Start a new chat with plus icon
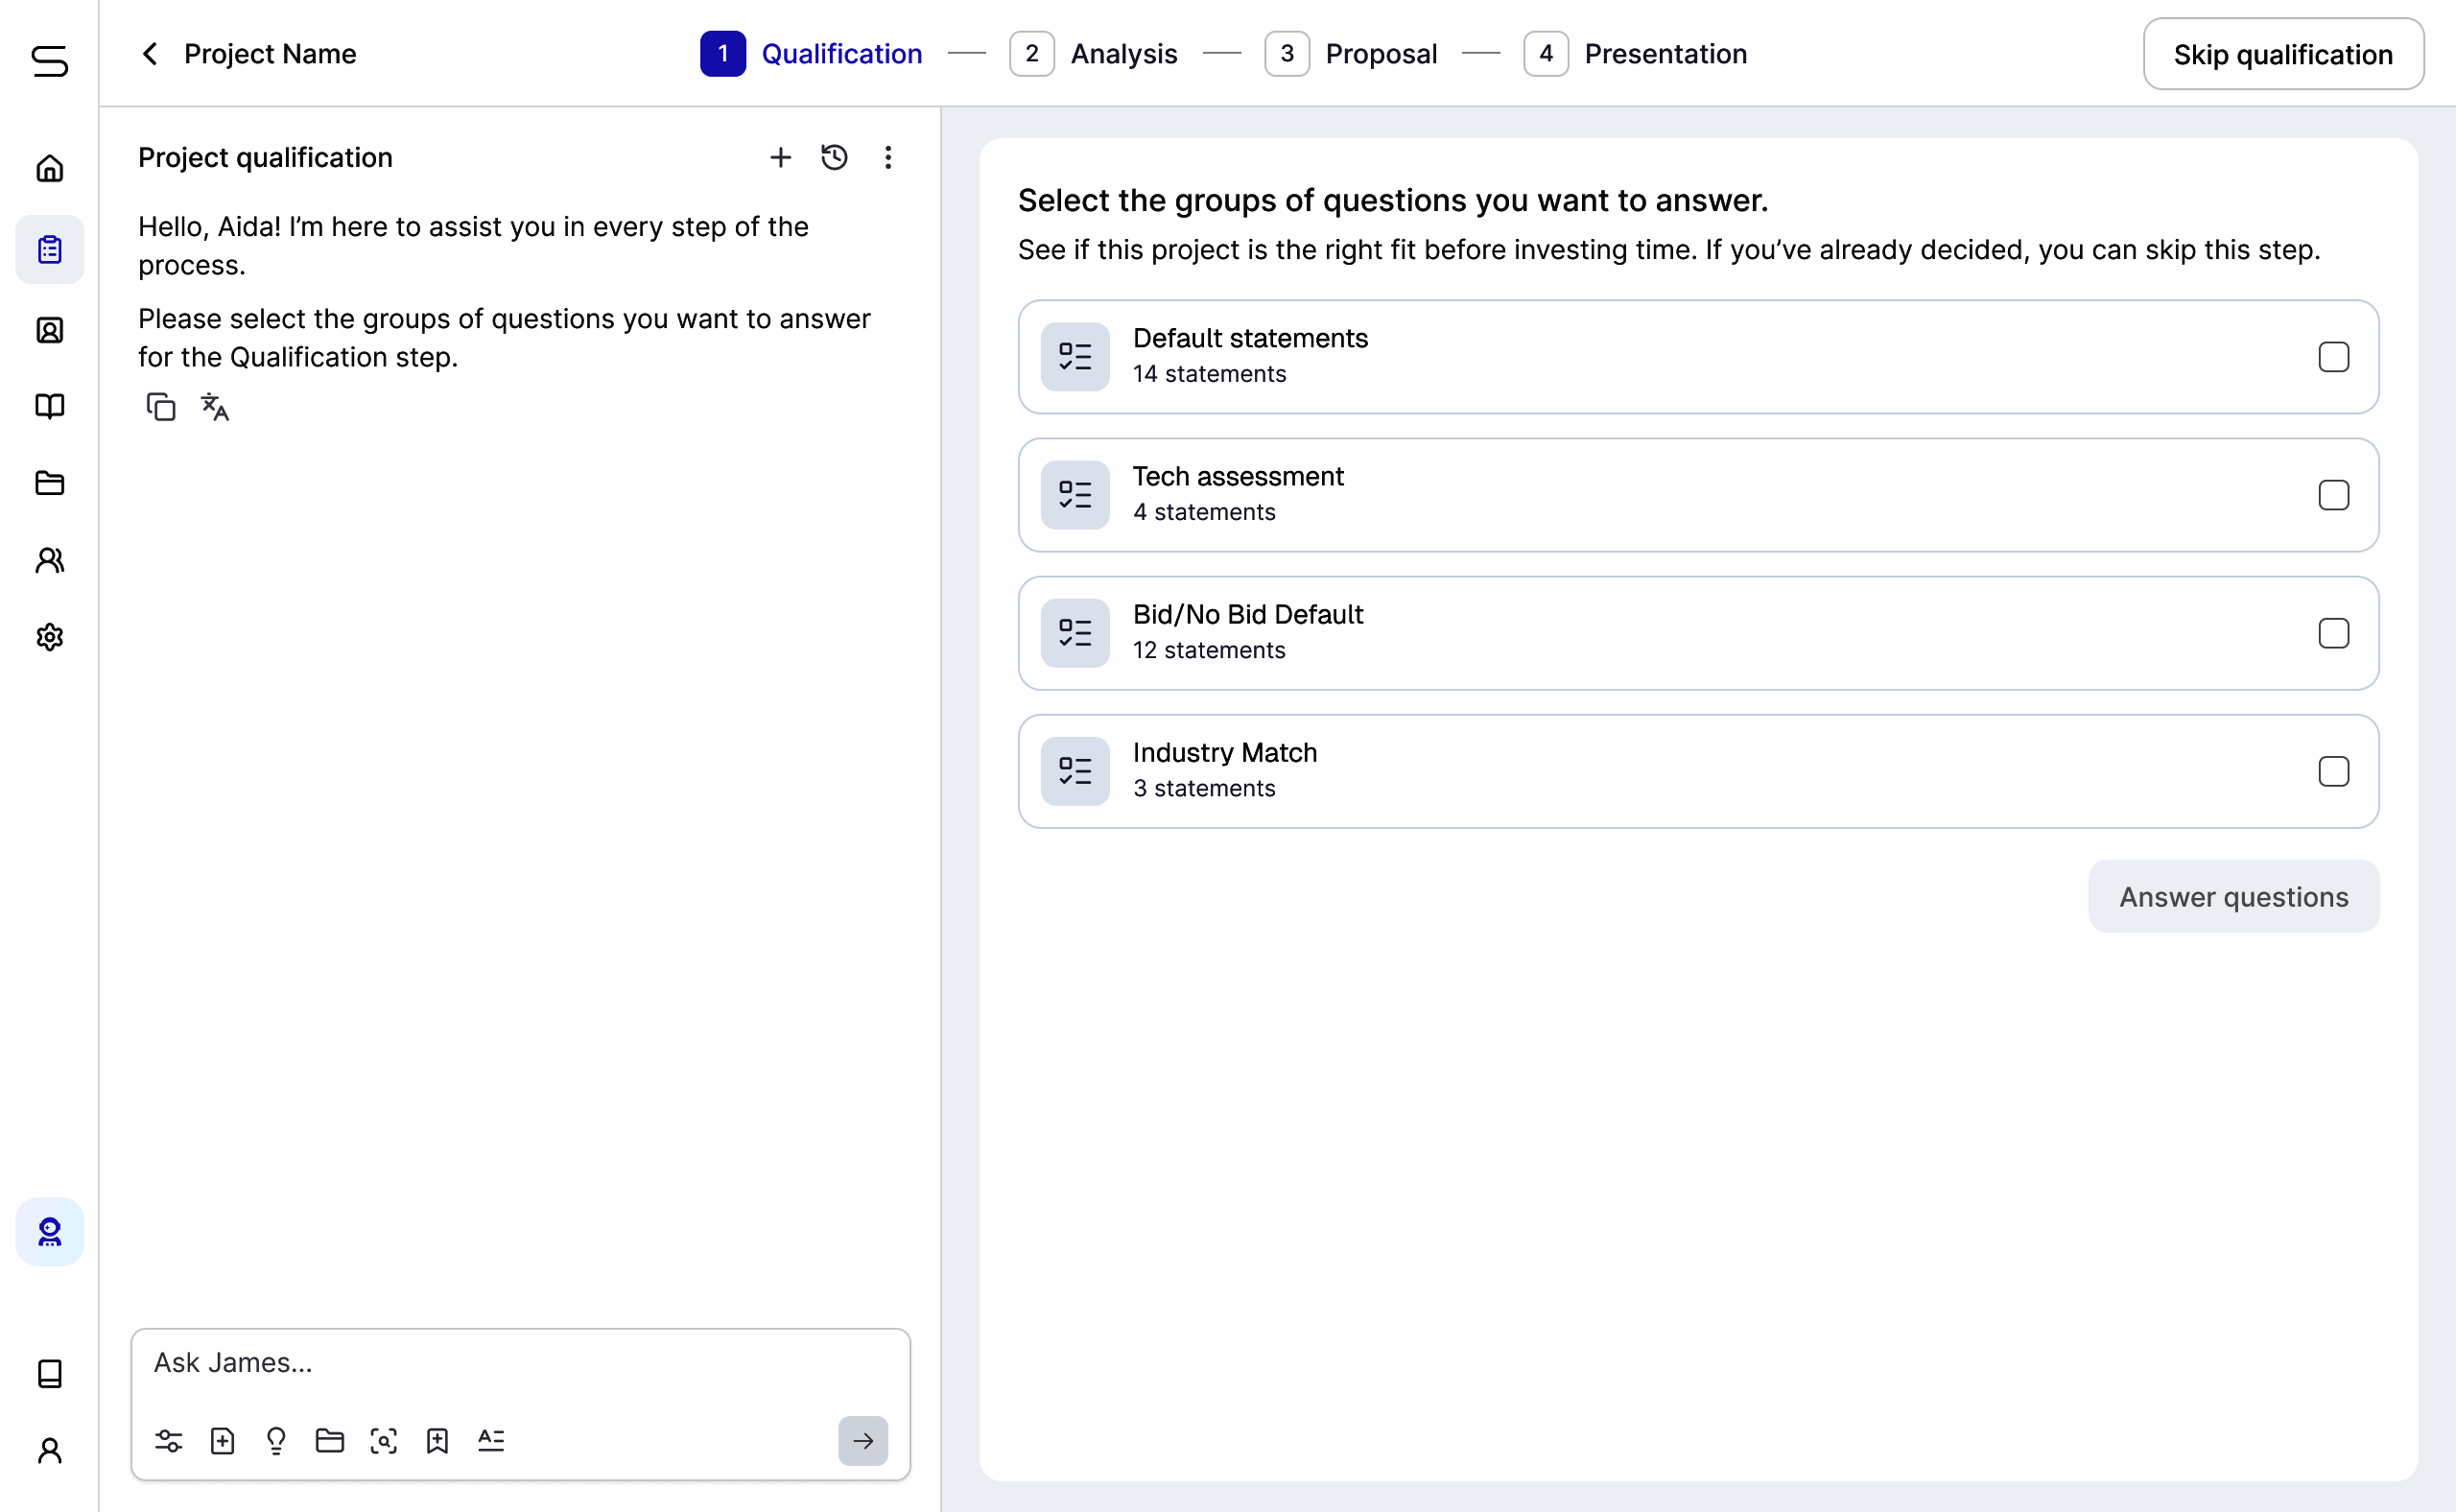The height and width of the screenshot is (1512, 2456). (x=780, y=157)
